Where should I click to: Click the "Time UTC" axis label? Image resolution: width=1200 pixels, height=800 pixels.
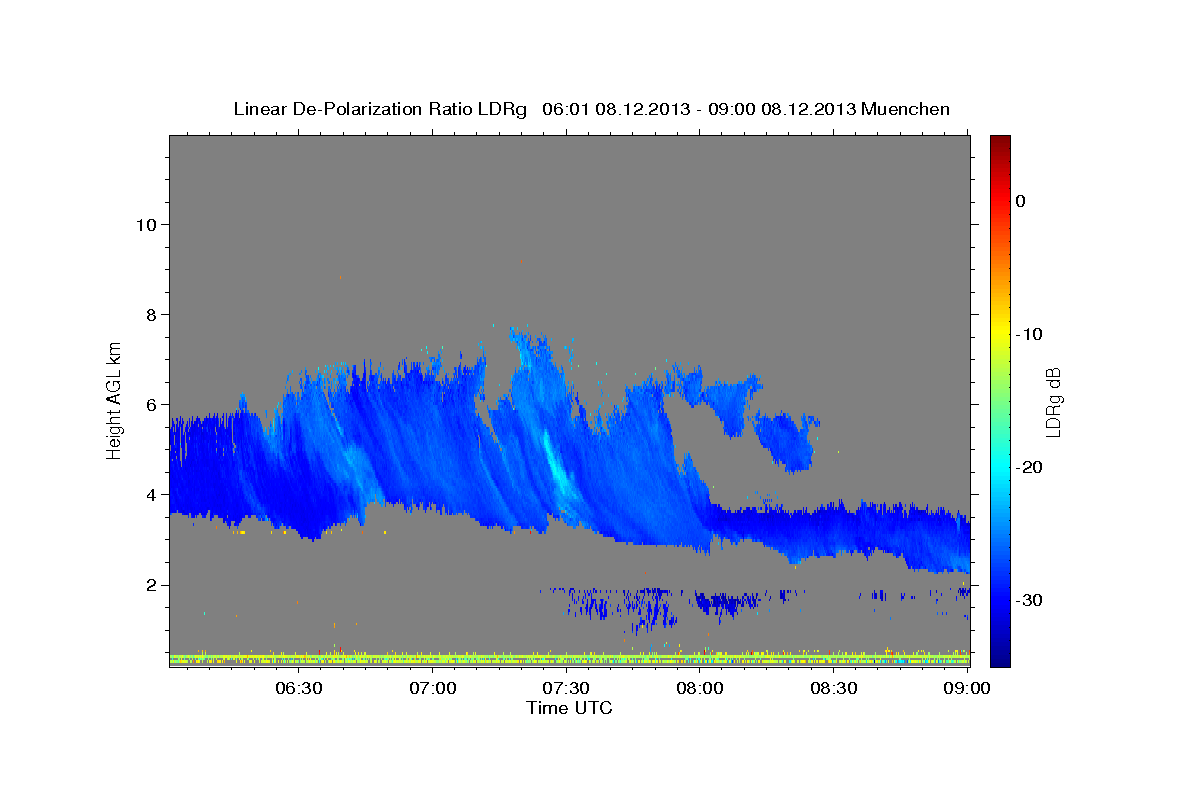click(569, 708)
